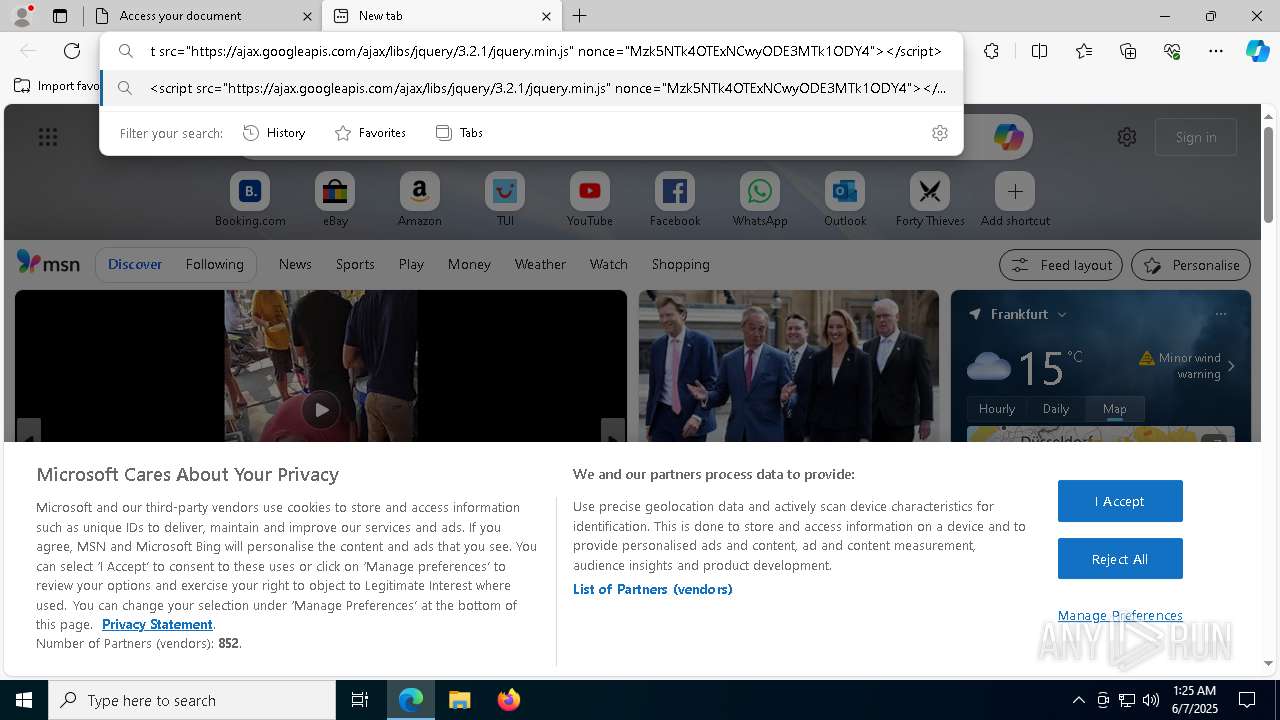Open the Privacy Statement link
The height and width of the screenshot is (720, 1280).
pos(157,624)
